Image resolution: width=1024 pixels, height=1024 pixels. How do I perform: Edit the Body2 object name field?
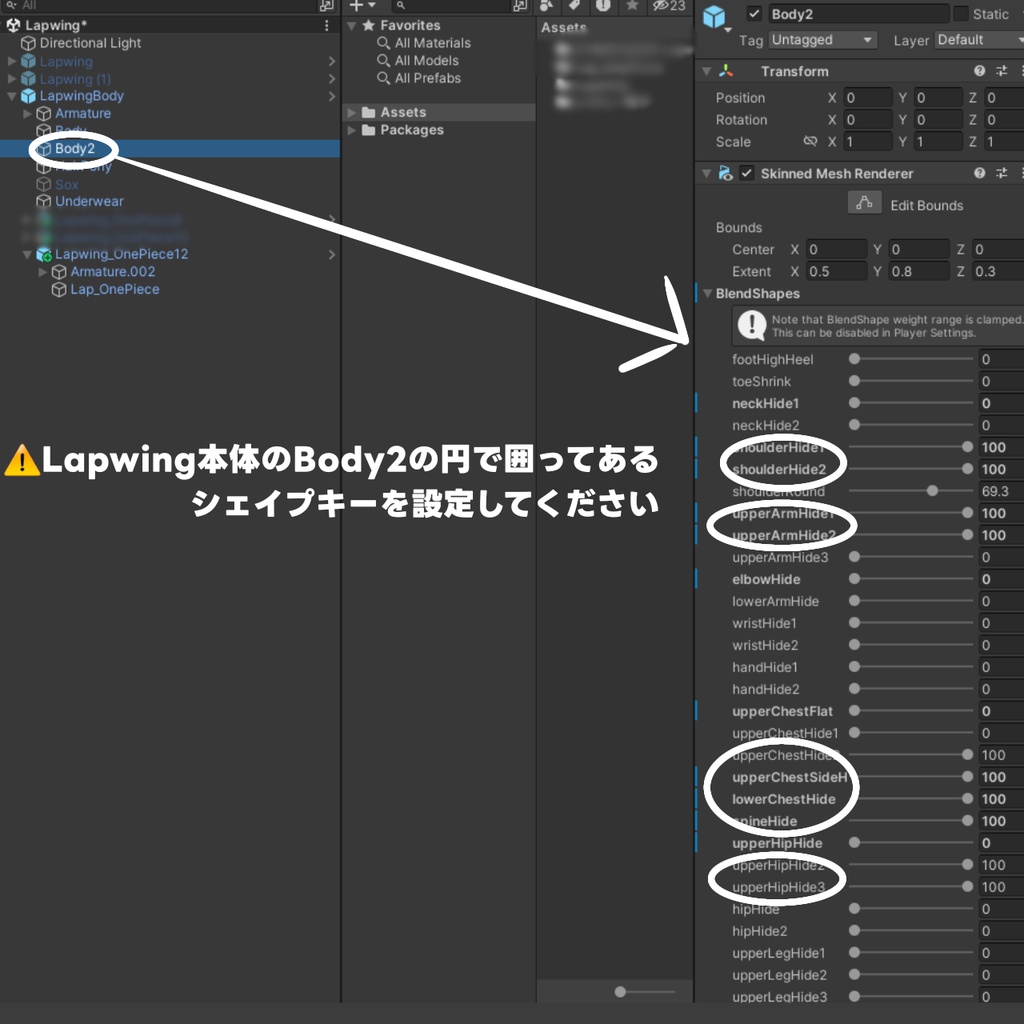point(857,14)
